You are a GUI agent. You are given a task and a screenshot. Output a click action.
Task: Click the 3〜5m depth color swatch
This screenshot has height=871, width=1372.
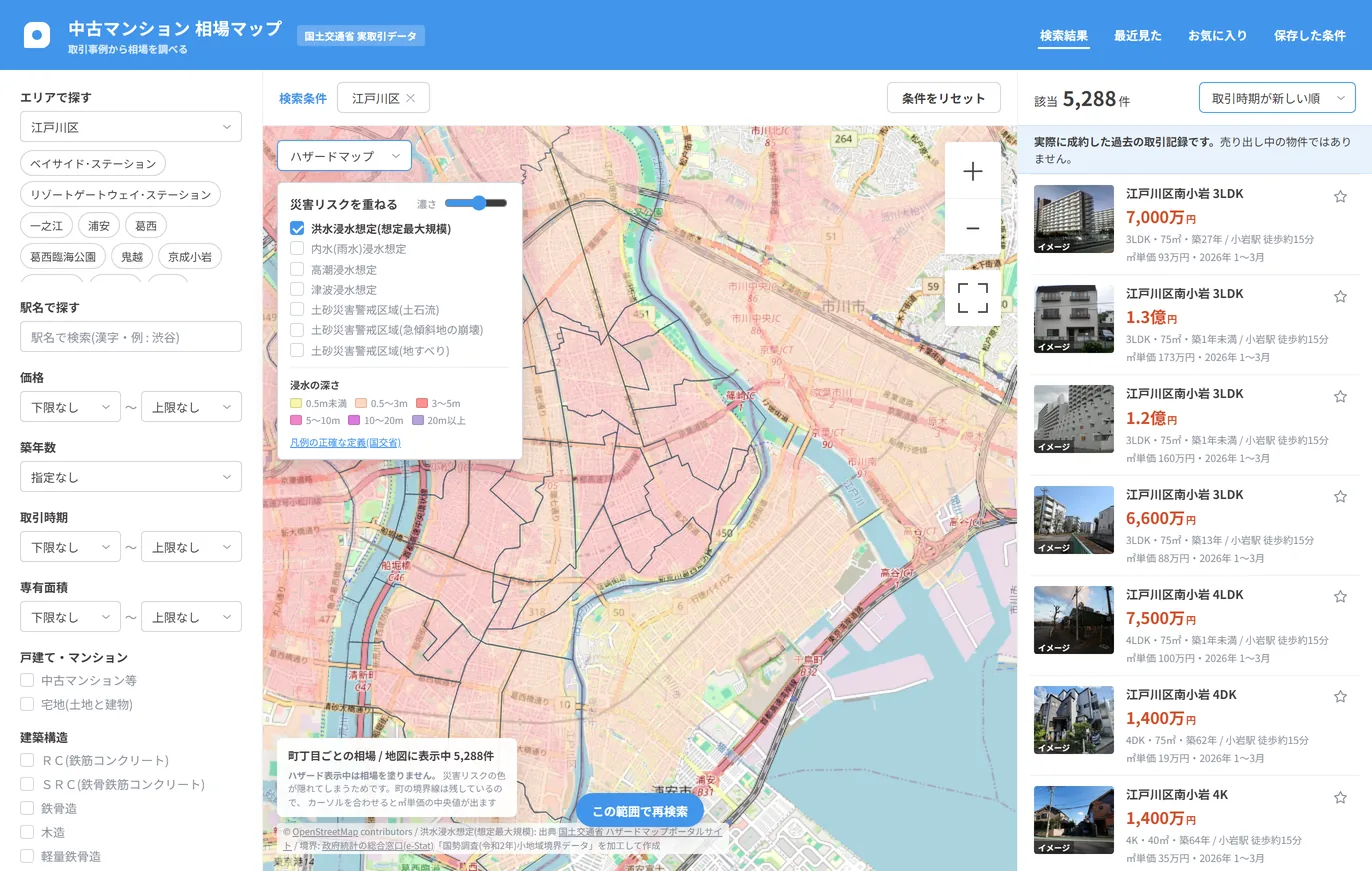(422, 403)
